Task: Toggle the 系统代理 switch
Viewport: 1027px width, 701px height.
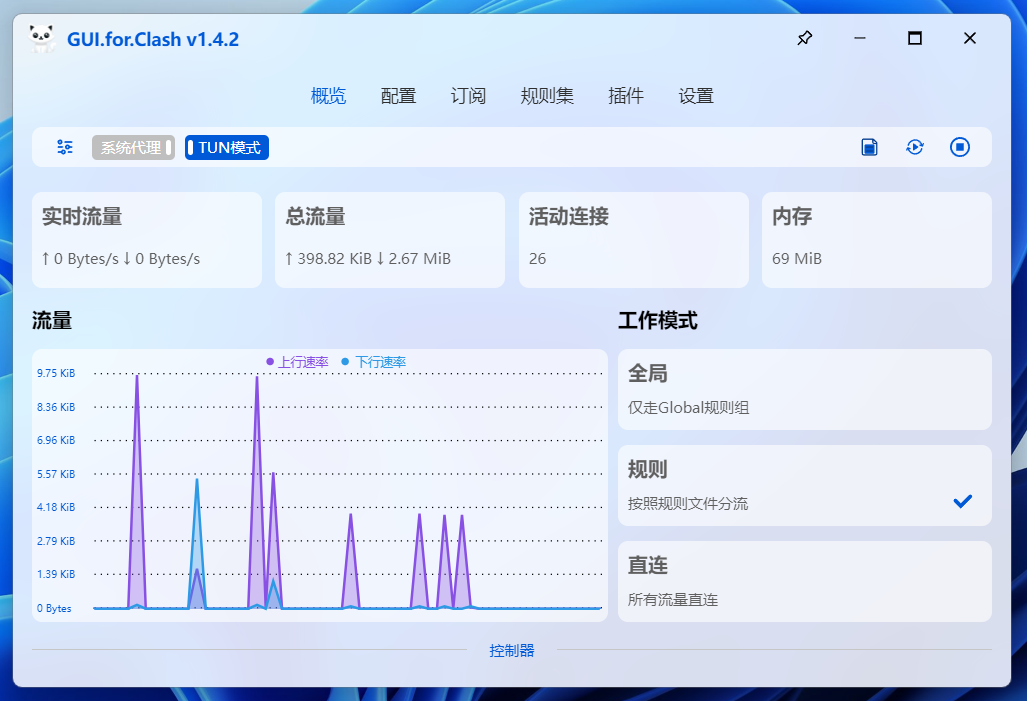Action: pos(134,148)
